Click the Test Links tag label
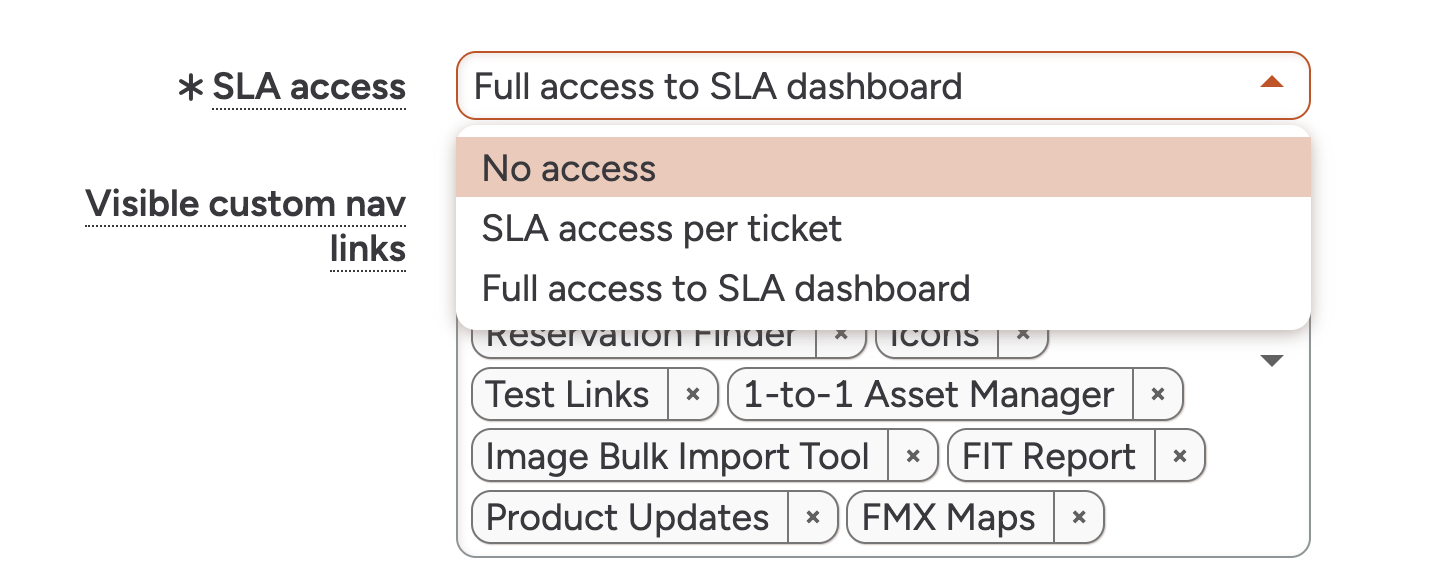Image resolution: width=1442 pixels, height=584 pixels. [x=567, y=395]
